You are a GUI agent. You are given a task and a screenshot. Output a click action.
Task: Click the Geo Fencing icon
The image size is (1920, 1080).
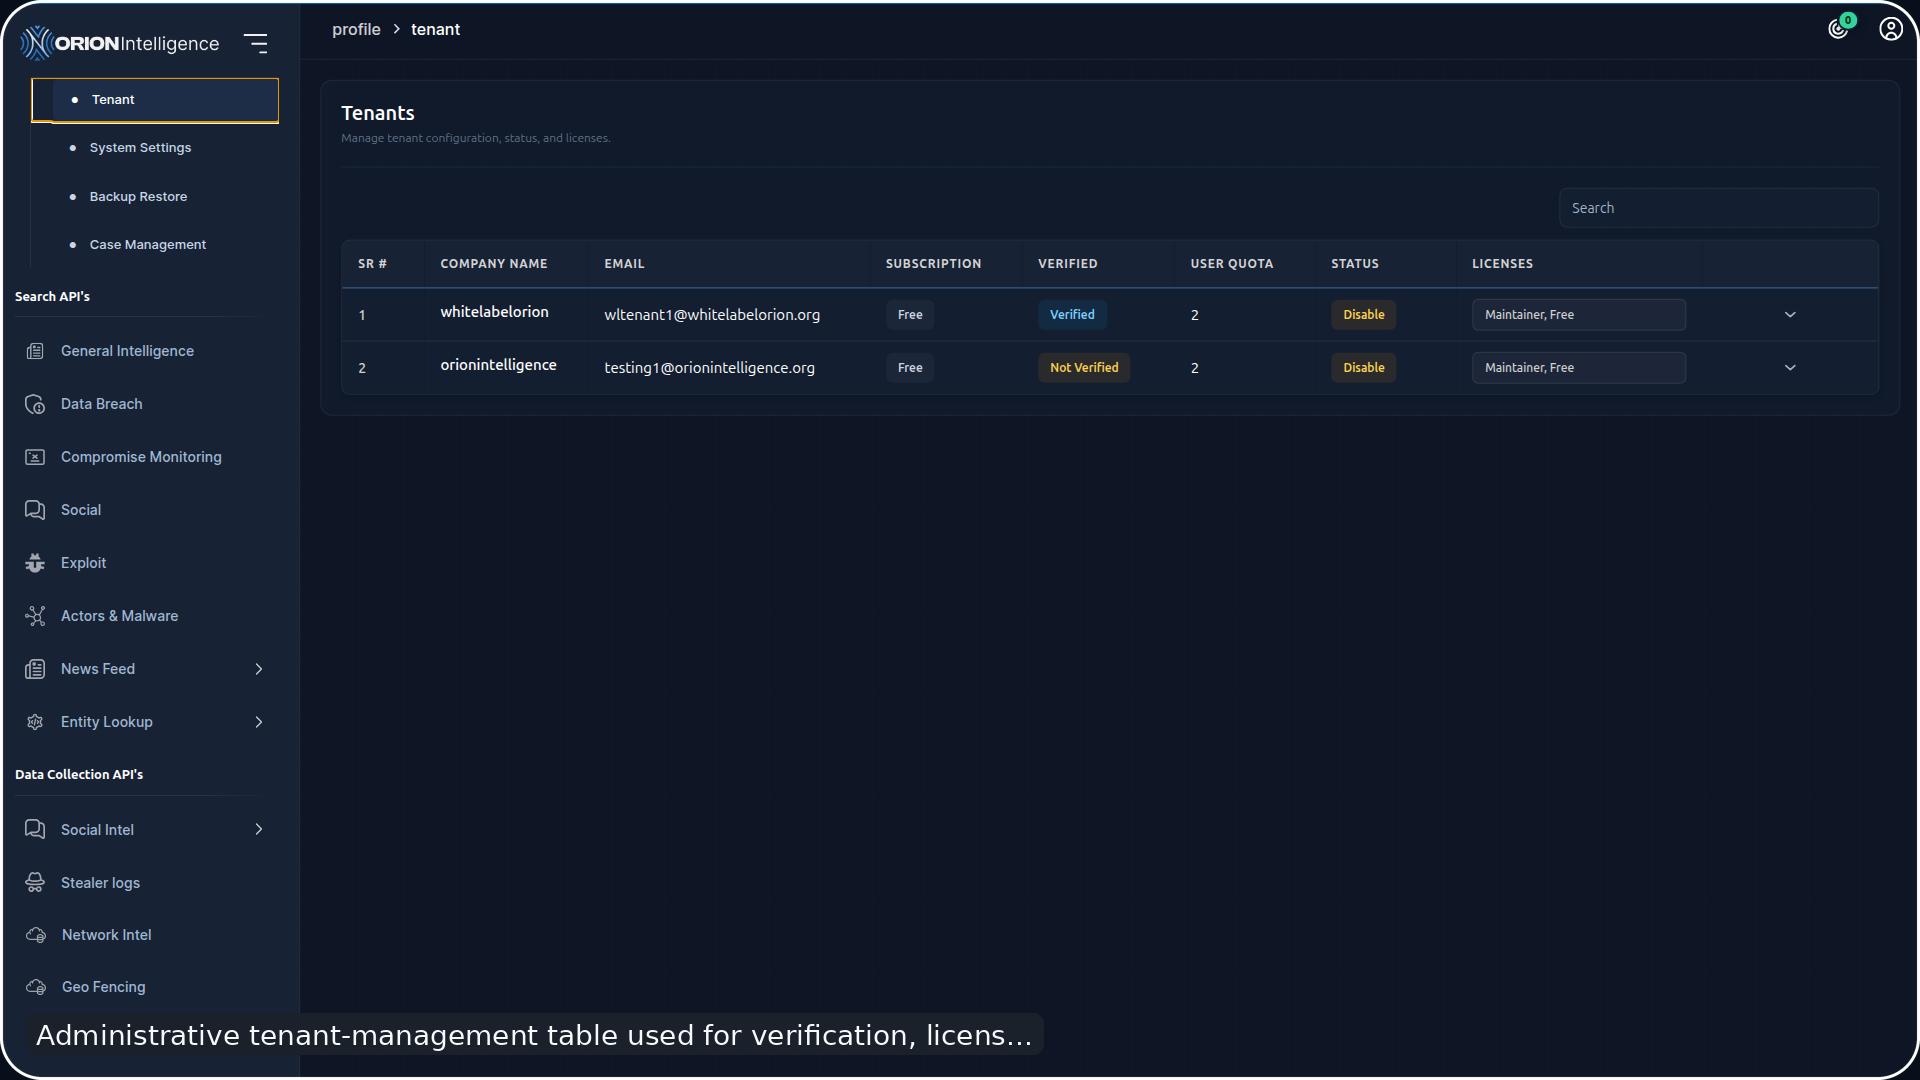click(x=36, y=987)
